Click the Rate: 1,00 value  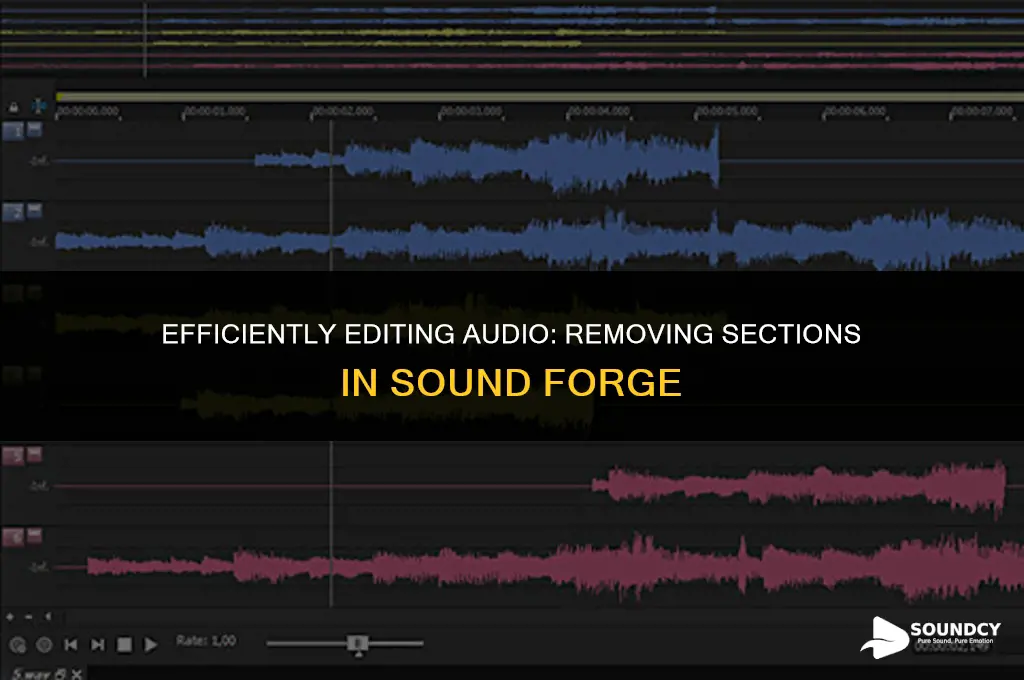pos(206,641)
